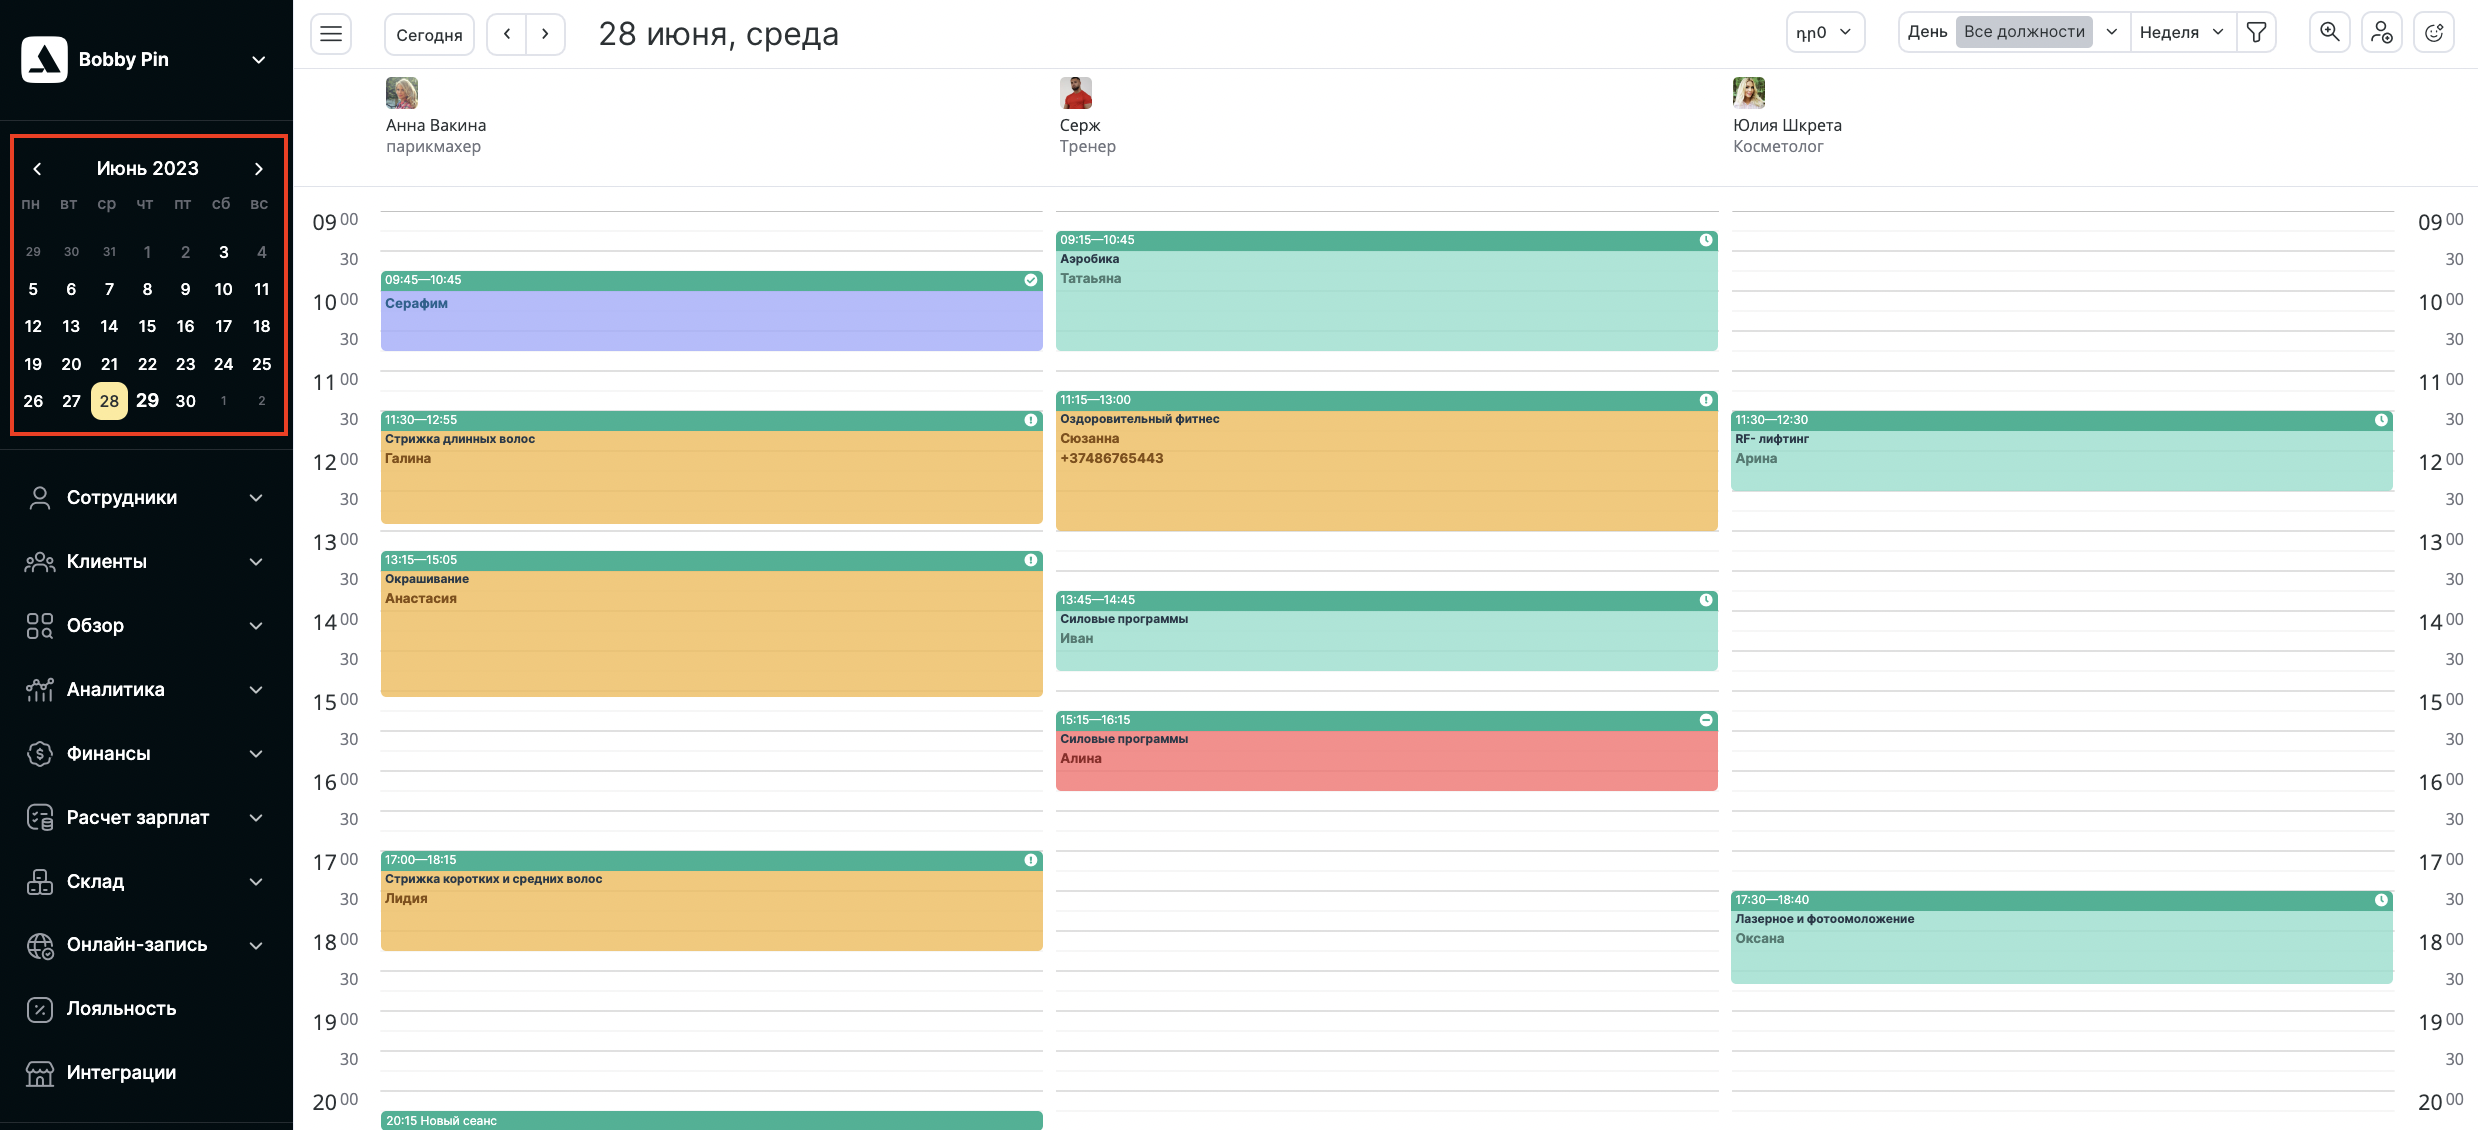Click the Финансы coin icon
Viewport: 2478px width, 1130px height.
40,754
